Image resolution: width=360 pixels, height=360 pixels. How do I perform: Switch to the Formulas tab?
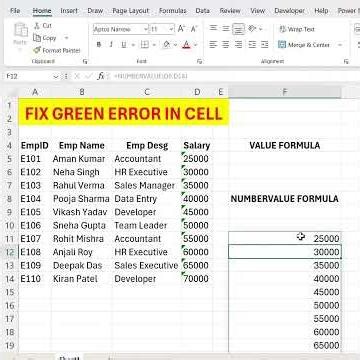[173, 11]
